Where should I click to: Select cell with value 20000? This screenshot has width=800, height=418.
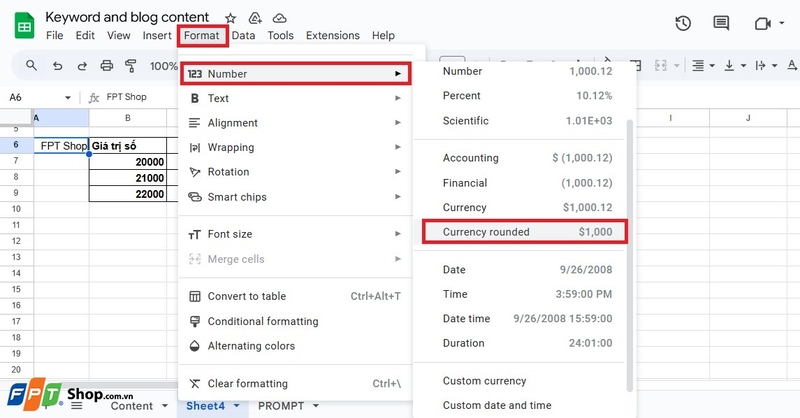tap(128, 162)
